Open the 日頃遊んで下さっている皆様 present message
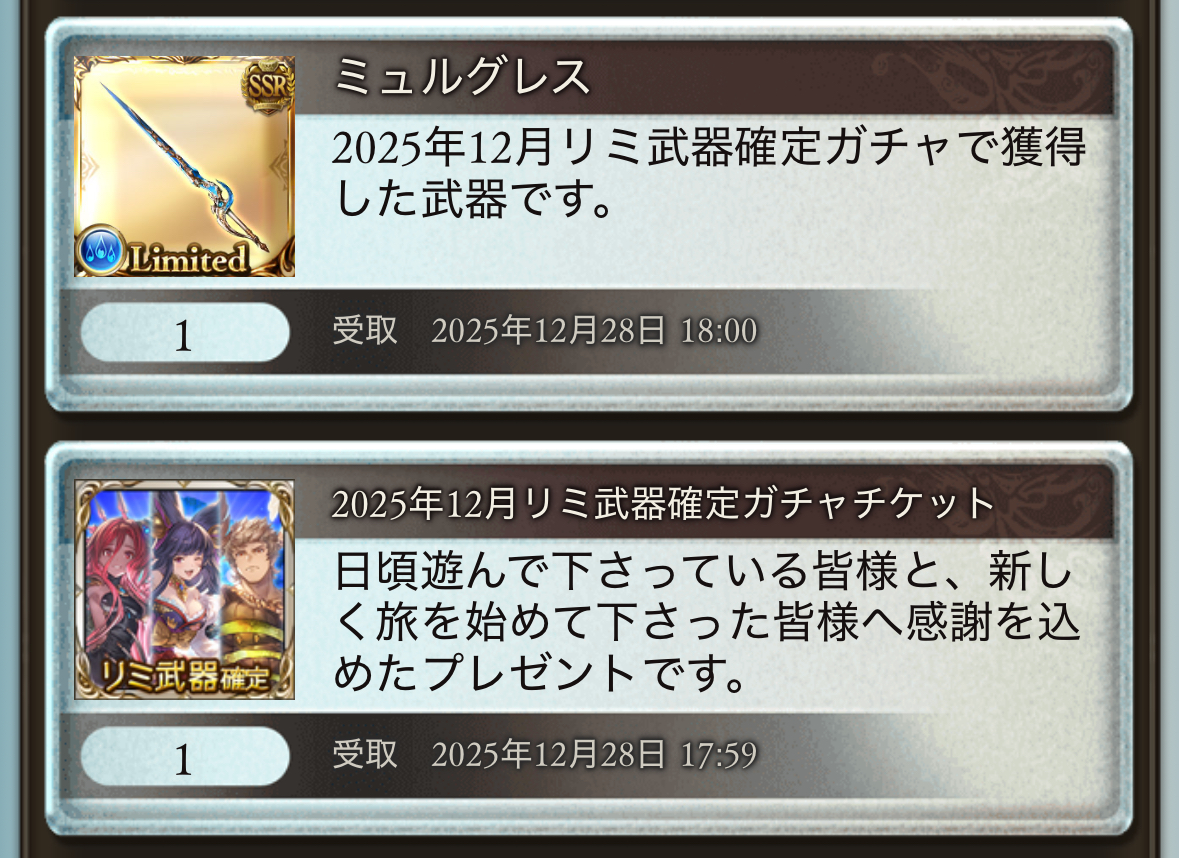The image size is (1179, 858). tap(707, 621)
